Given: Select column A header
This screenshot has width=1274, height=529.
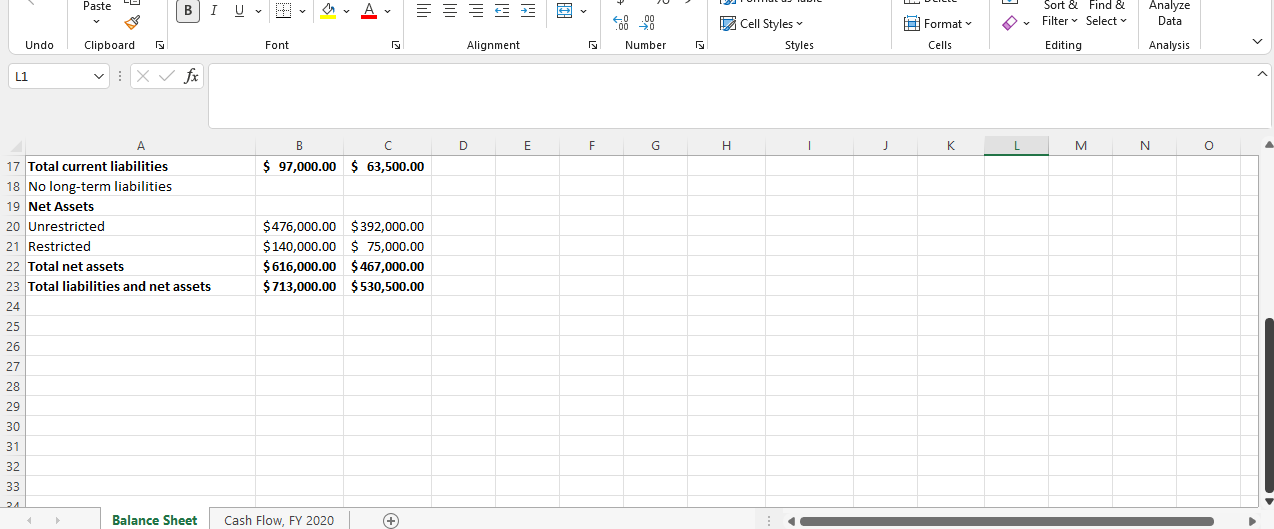Looking at the screenshot, I should pos(140,146).
